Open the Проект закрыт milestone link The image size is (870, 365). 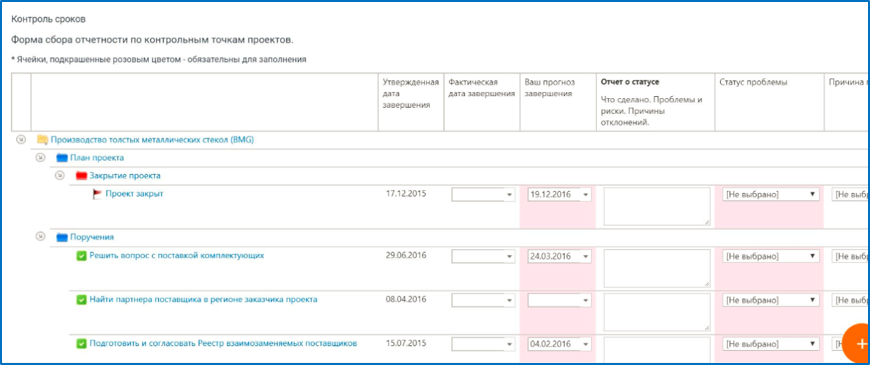pos(134,194)
